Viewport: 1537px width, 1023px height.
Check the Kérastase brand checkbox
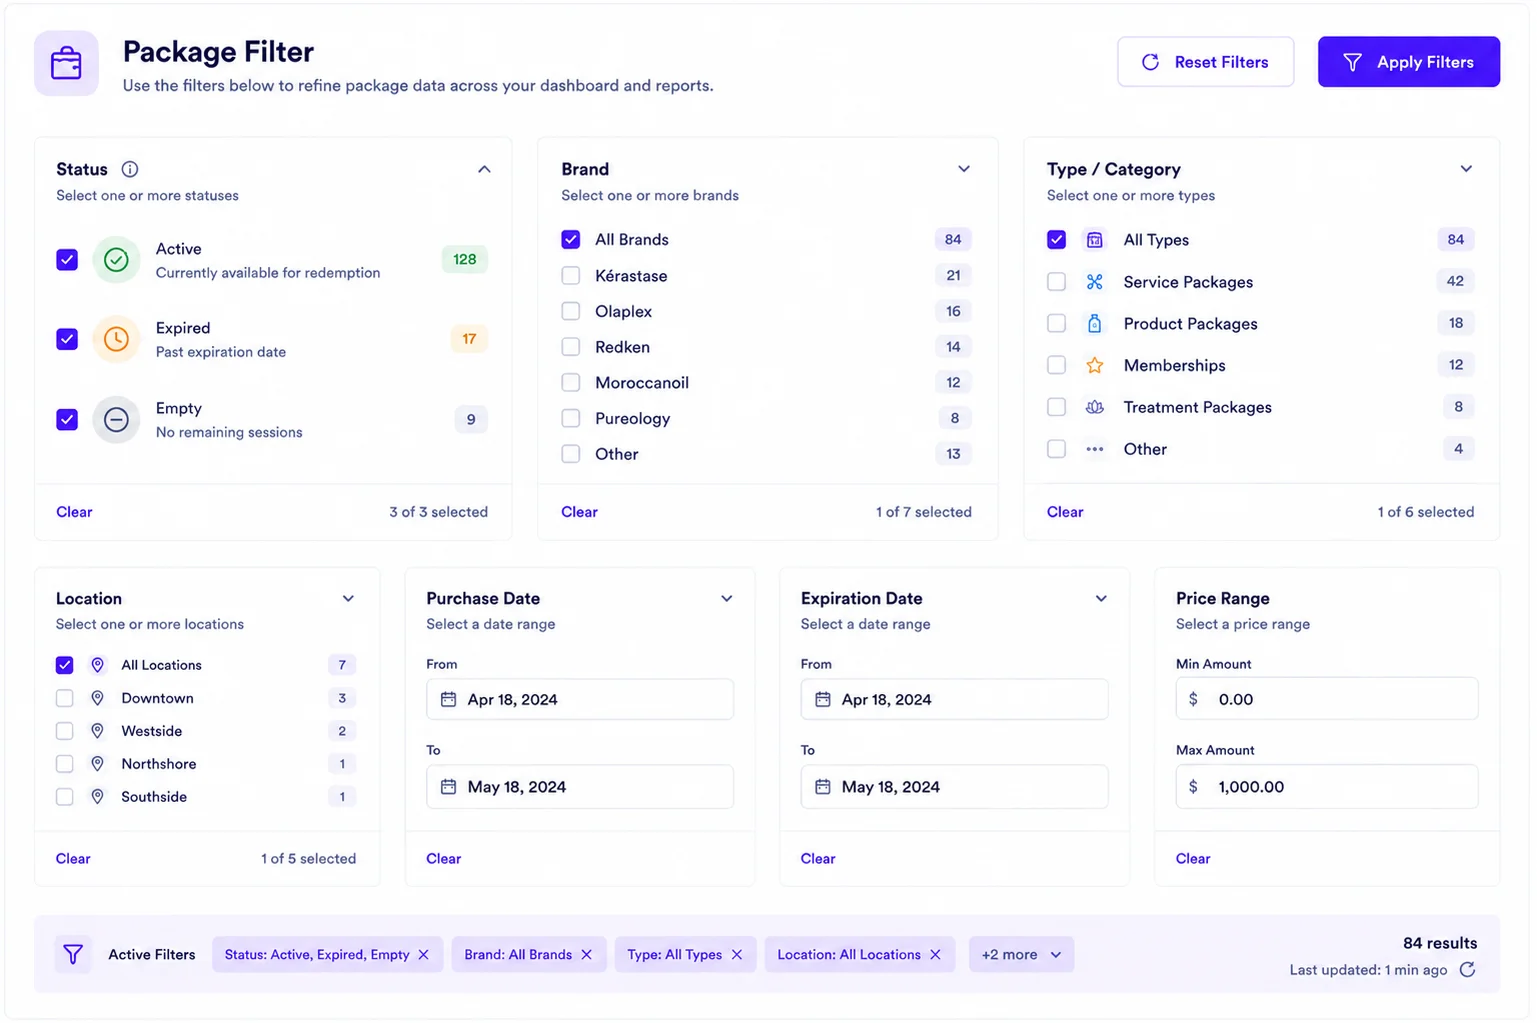coord(571,276)
